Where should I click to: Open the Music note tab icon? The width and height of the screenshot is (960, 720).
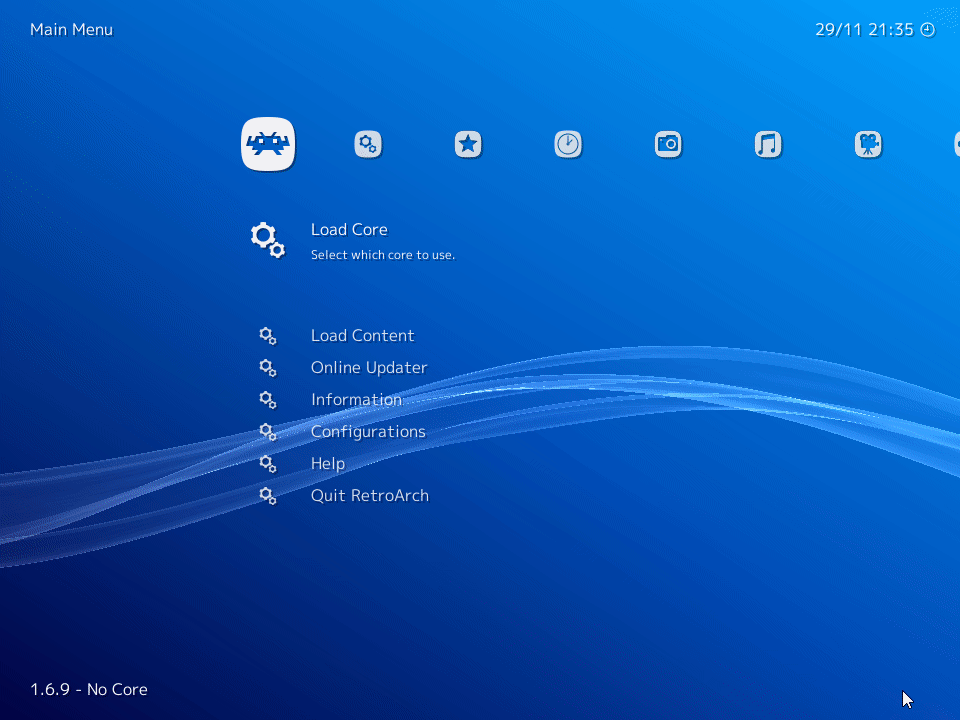click(768, 144)
